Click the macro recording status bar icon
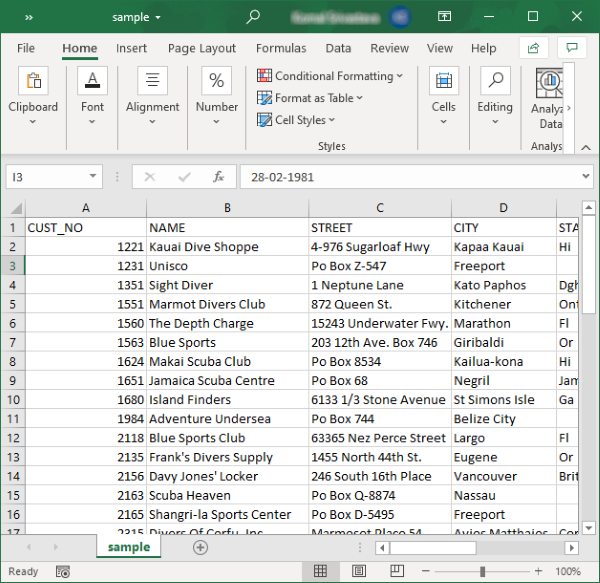This screenshot has width=600, height=583. click(62, 572)
